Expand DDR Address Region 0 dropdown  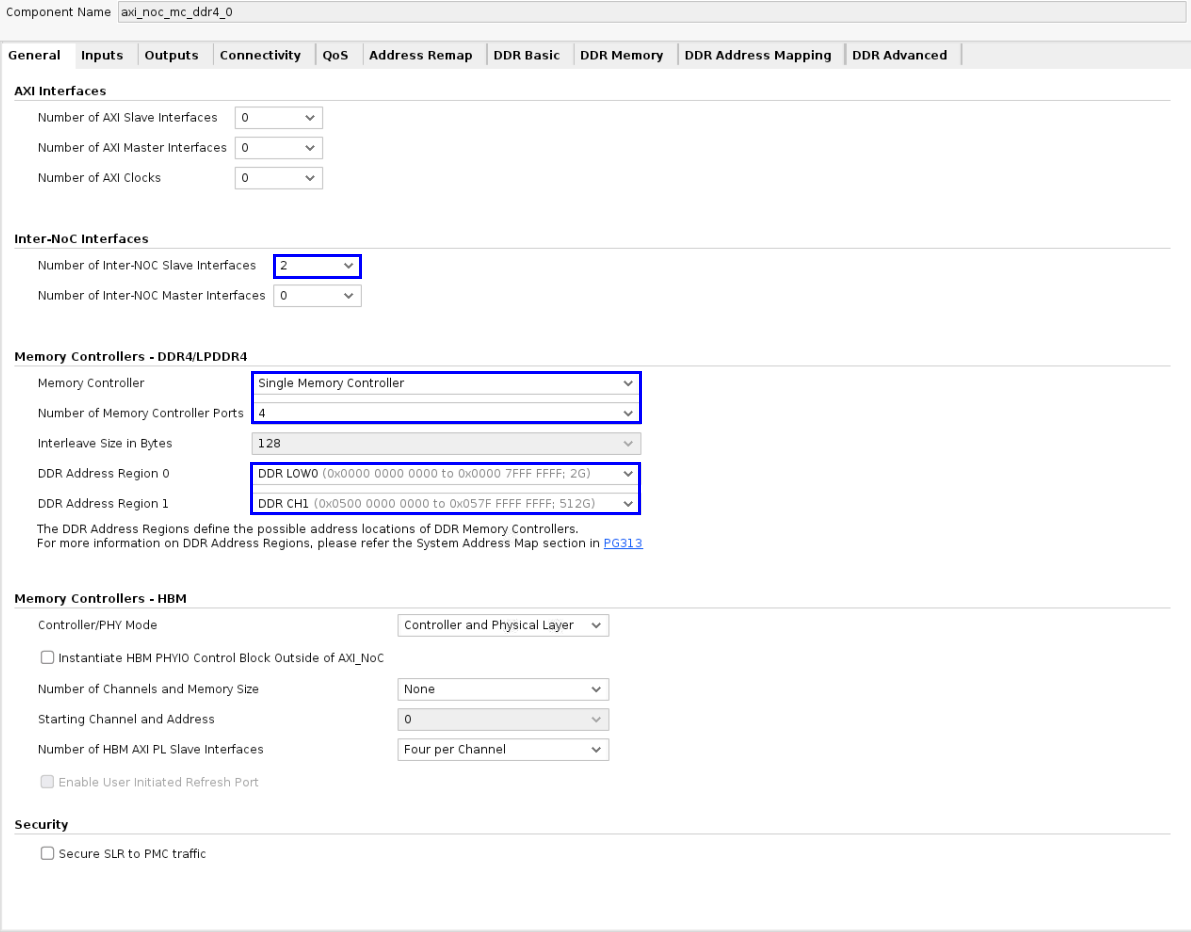445,473
